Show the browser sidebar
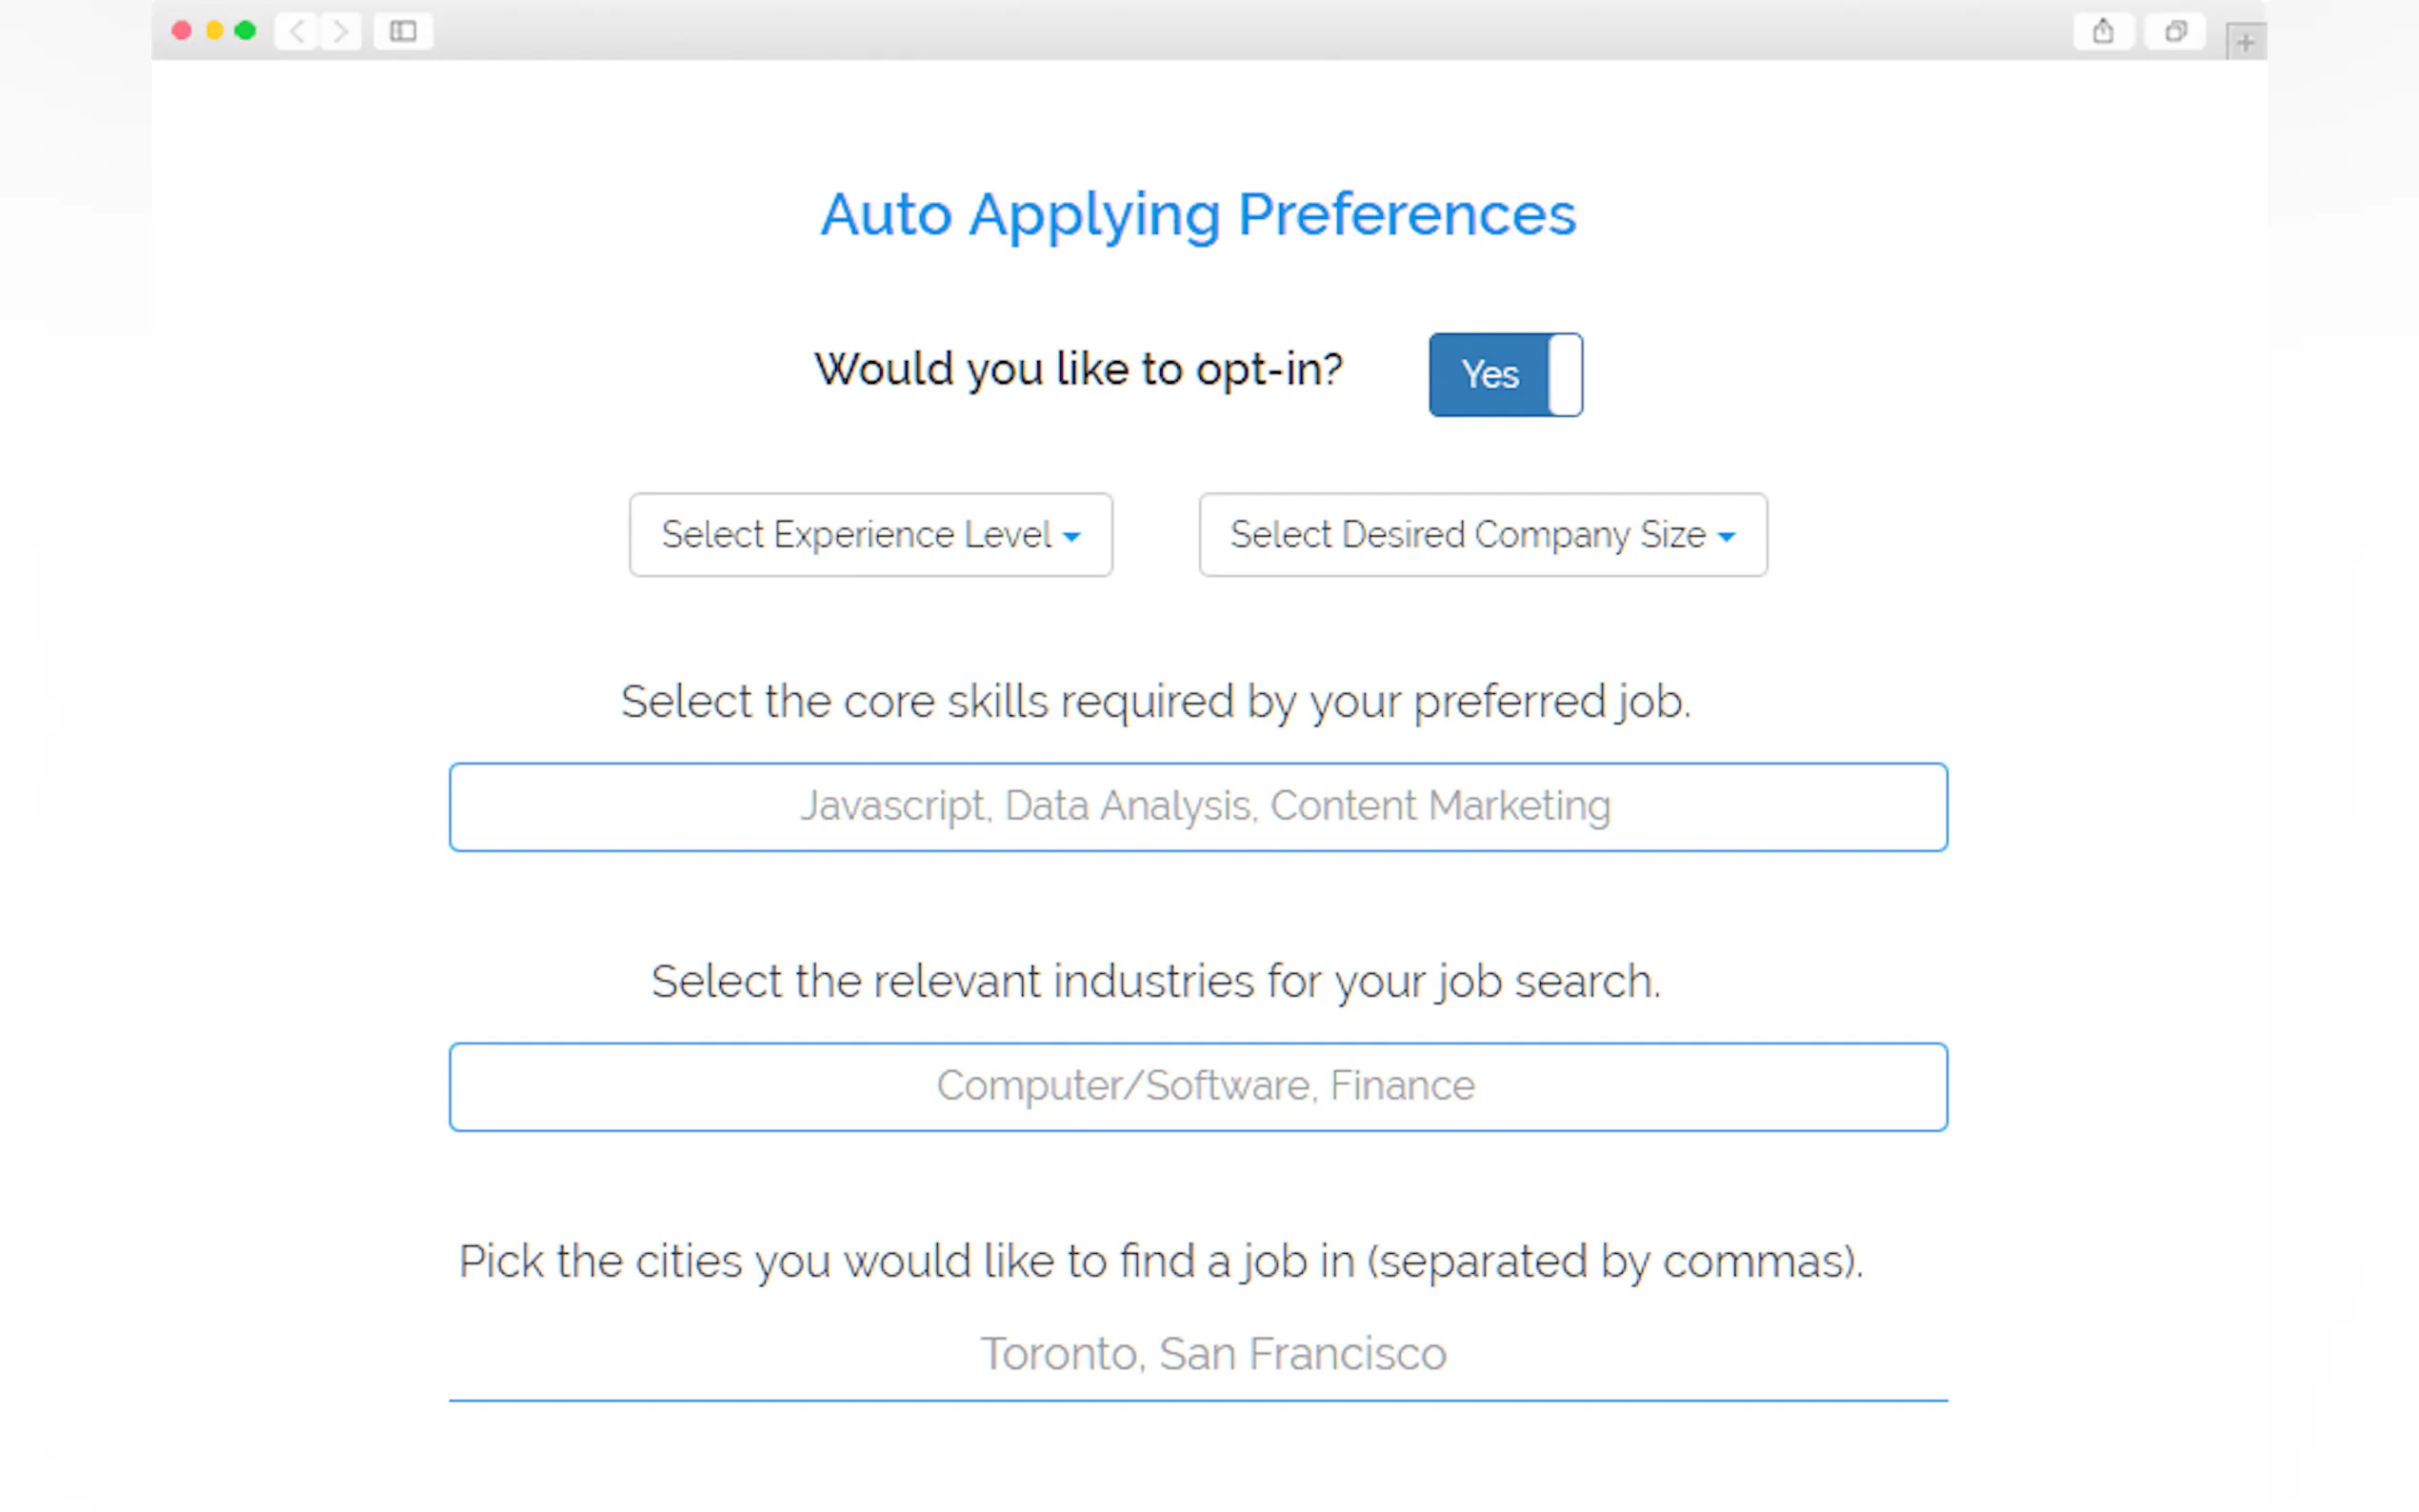 (403, 32)
